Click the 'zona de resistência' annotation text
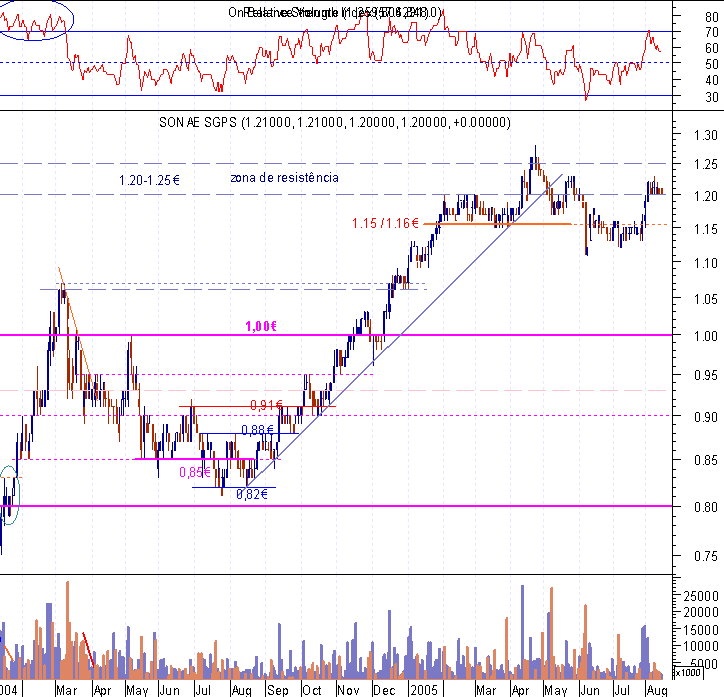724x697 pixels. click(284, 178)
